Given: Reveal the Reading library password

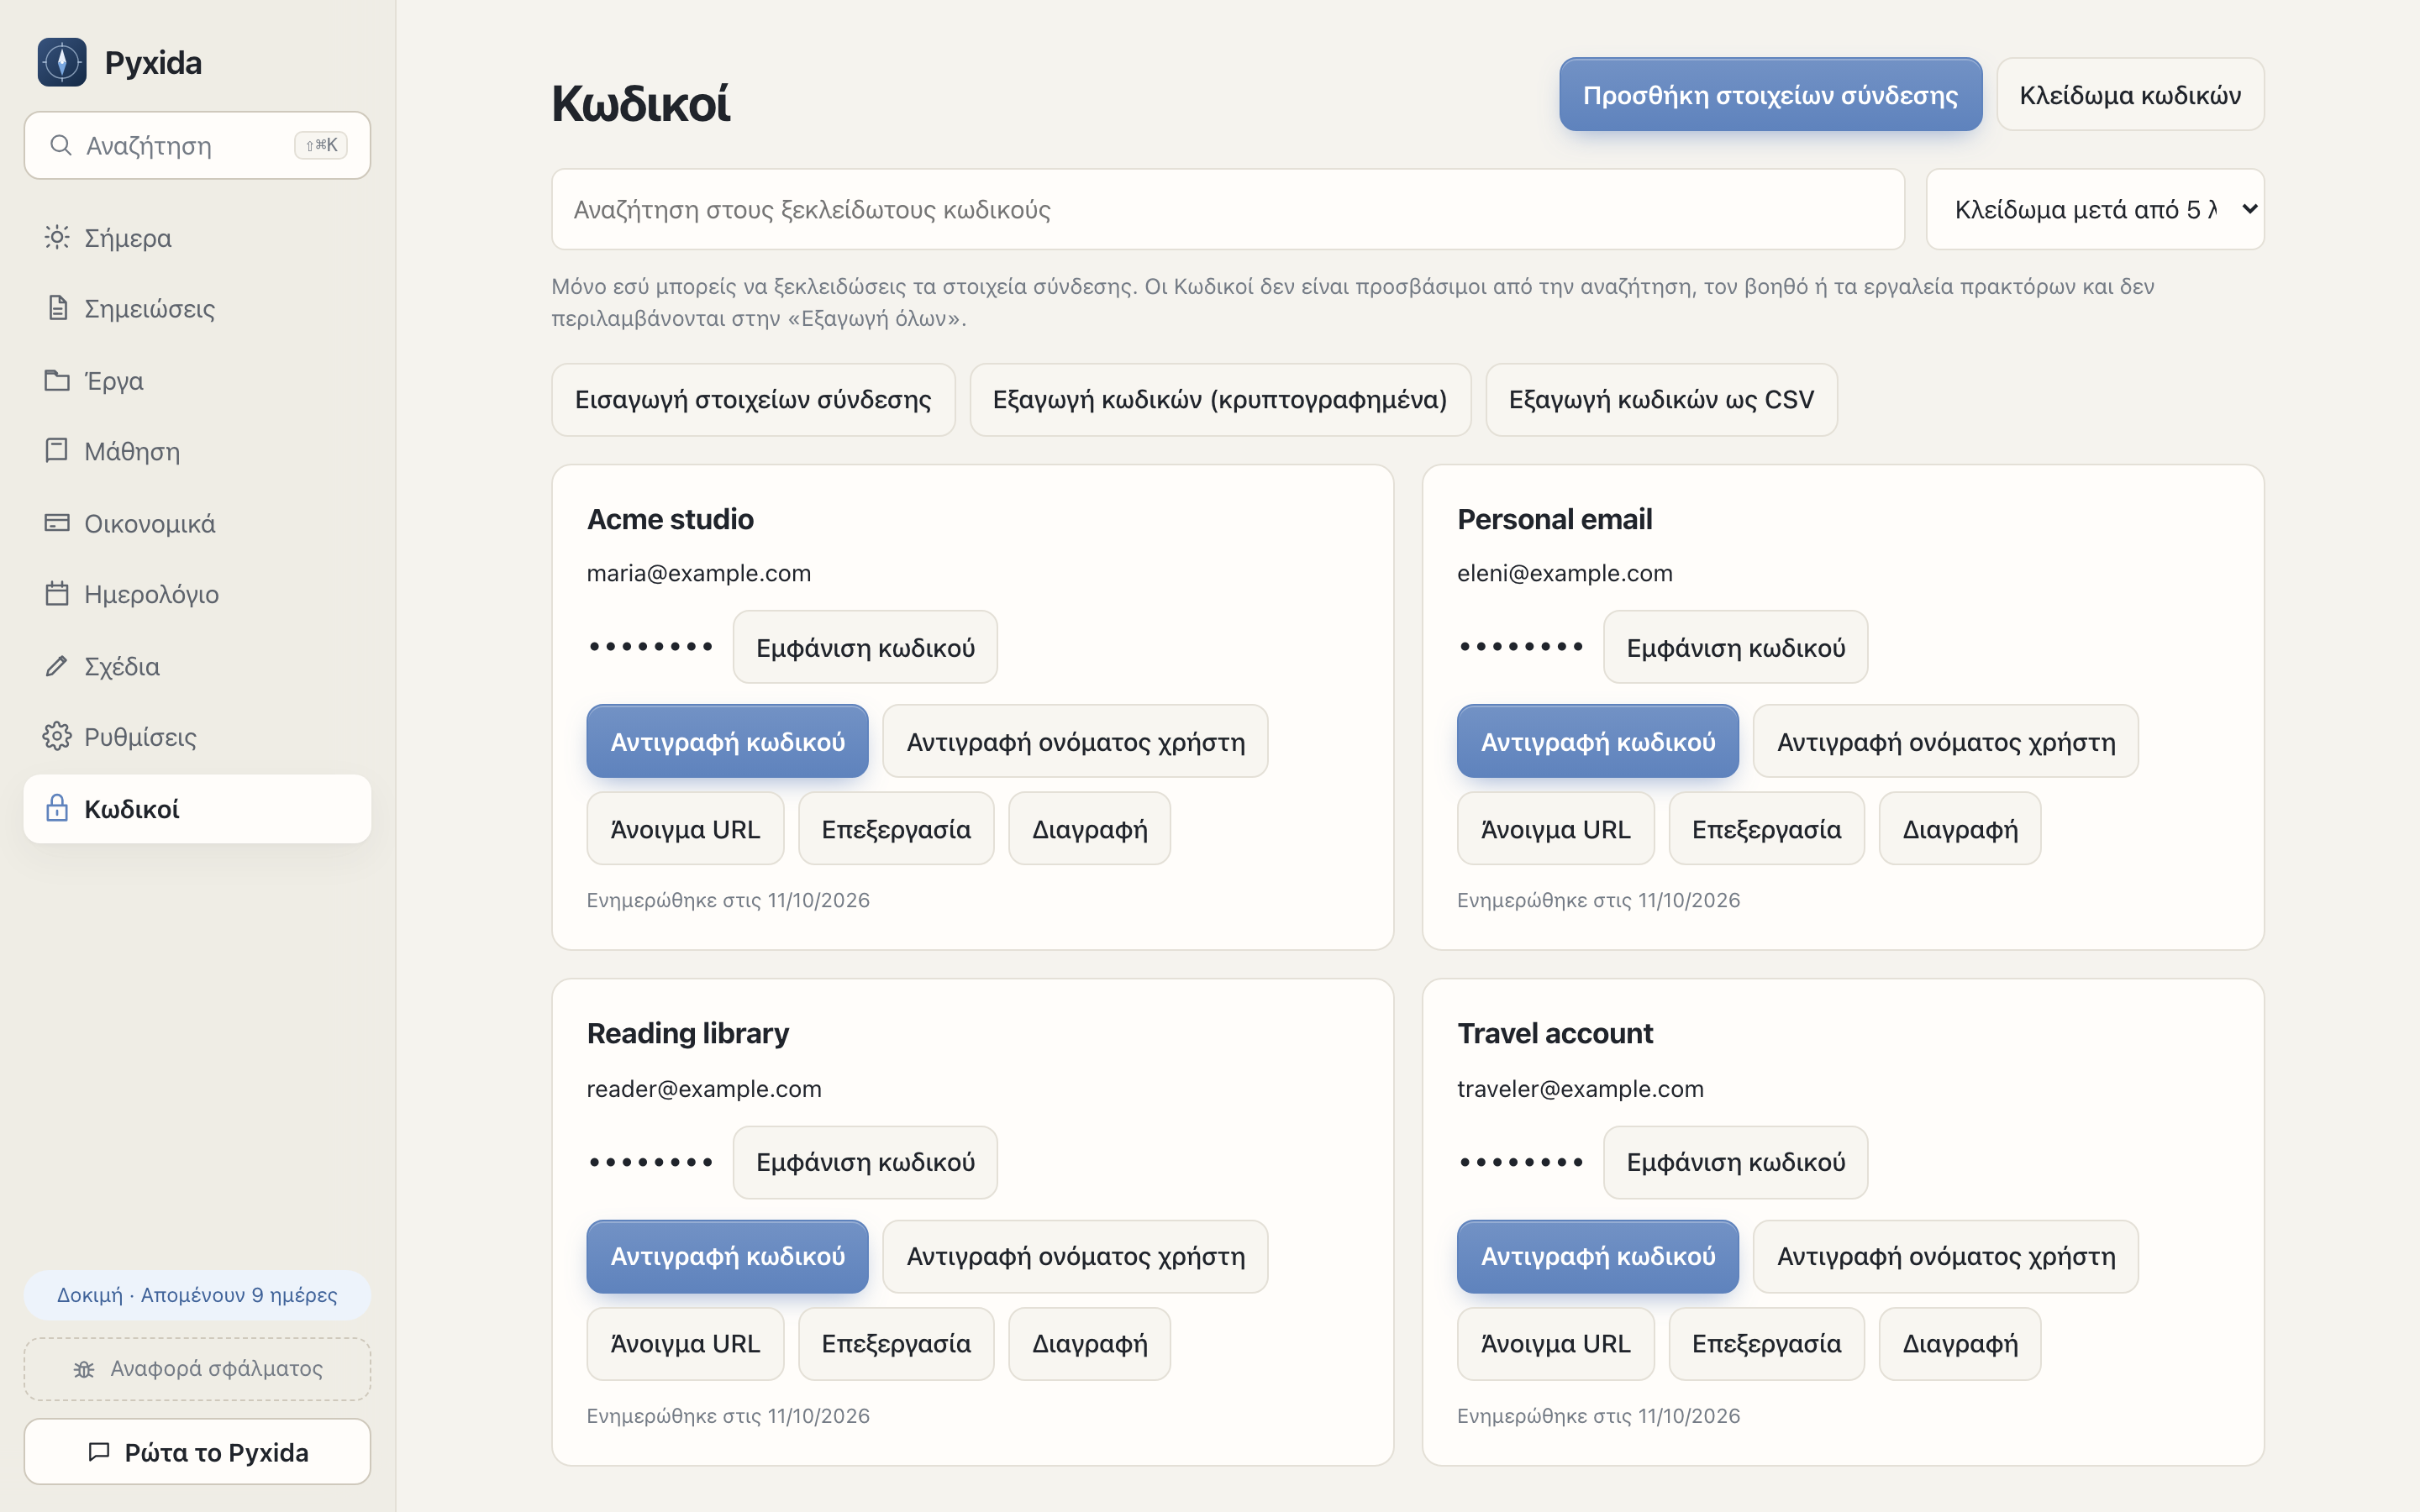Looking at the screenshot, I should [865, 1162].
